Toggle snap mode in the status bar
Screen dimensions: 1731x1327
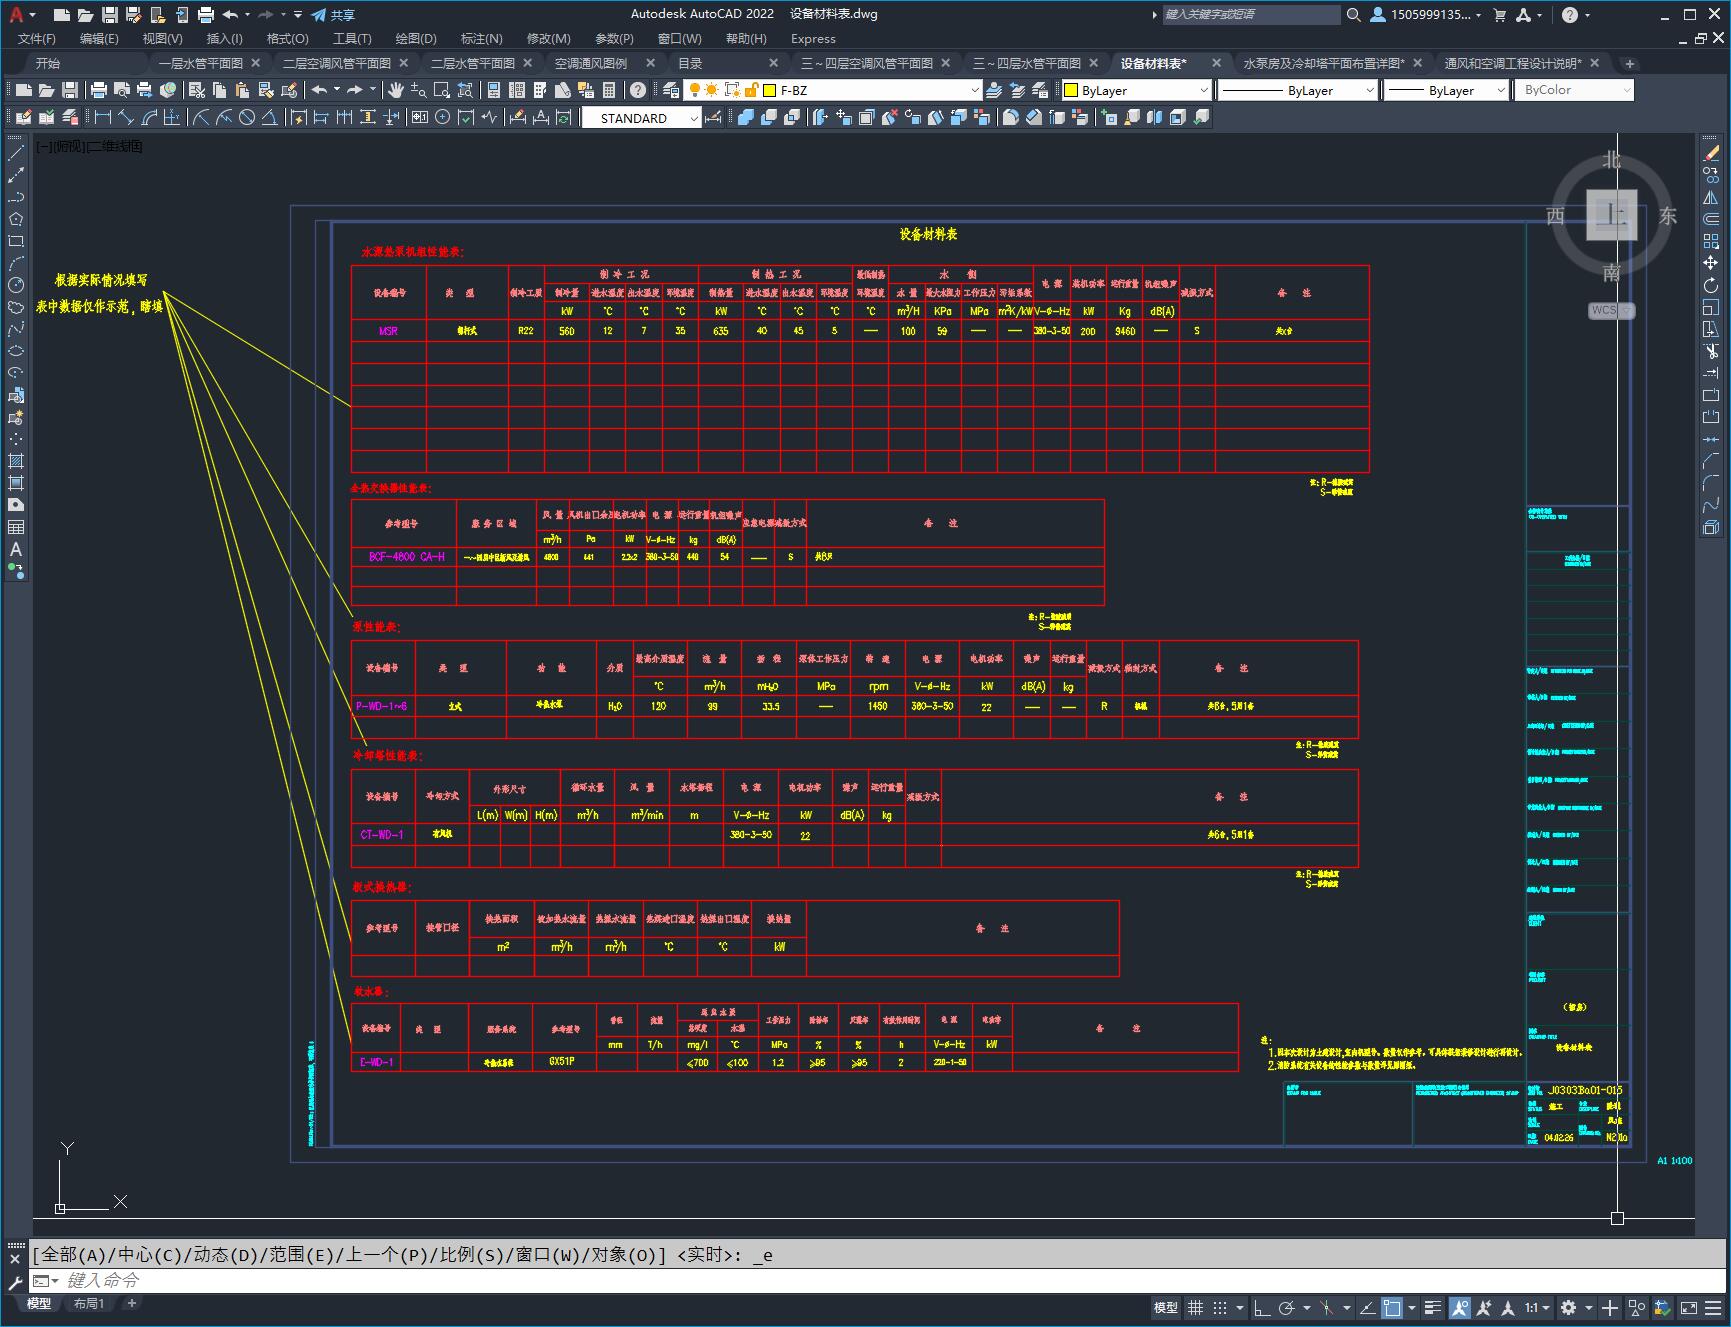(x=1220, y=1308)
